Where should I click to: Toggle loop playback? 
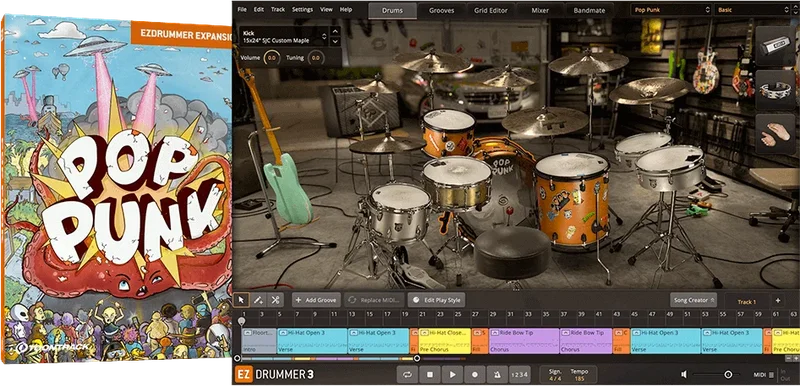407,374
